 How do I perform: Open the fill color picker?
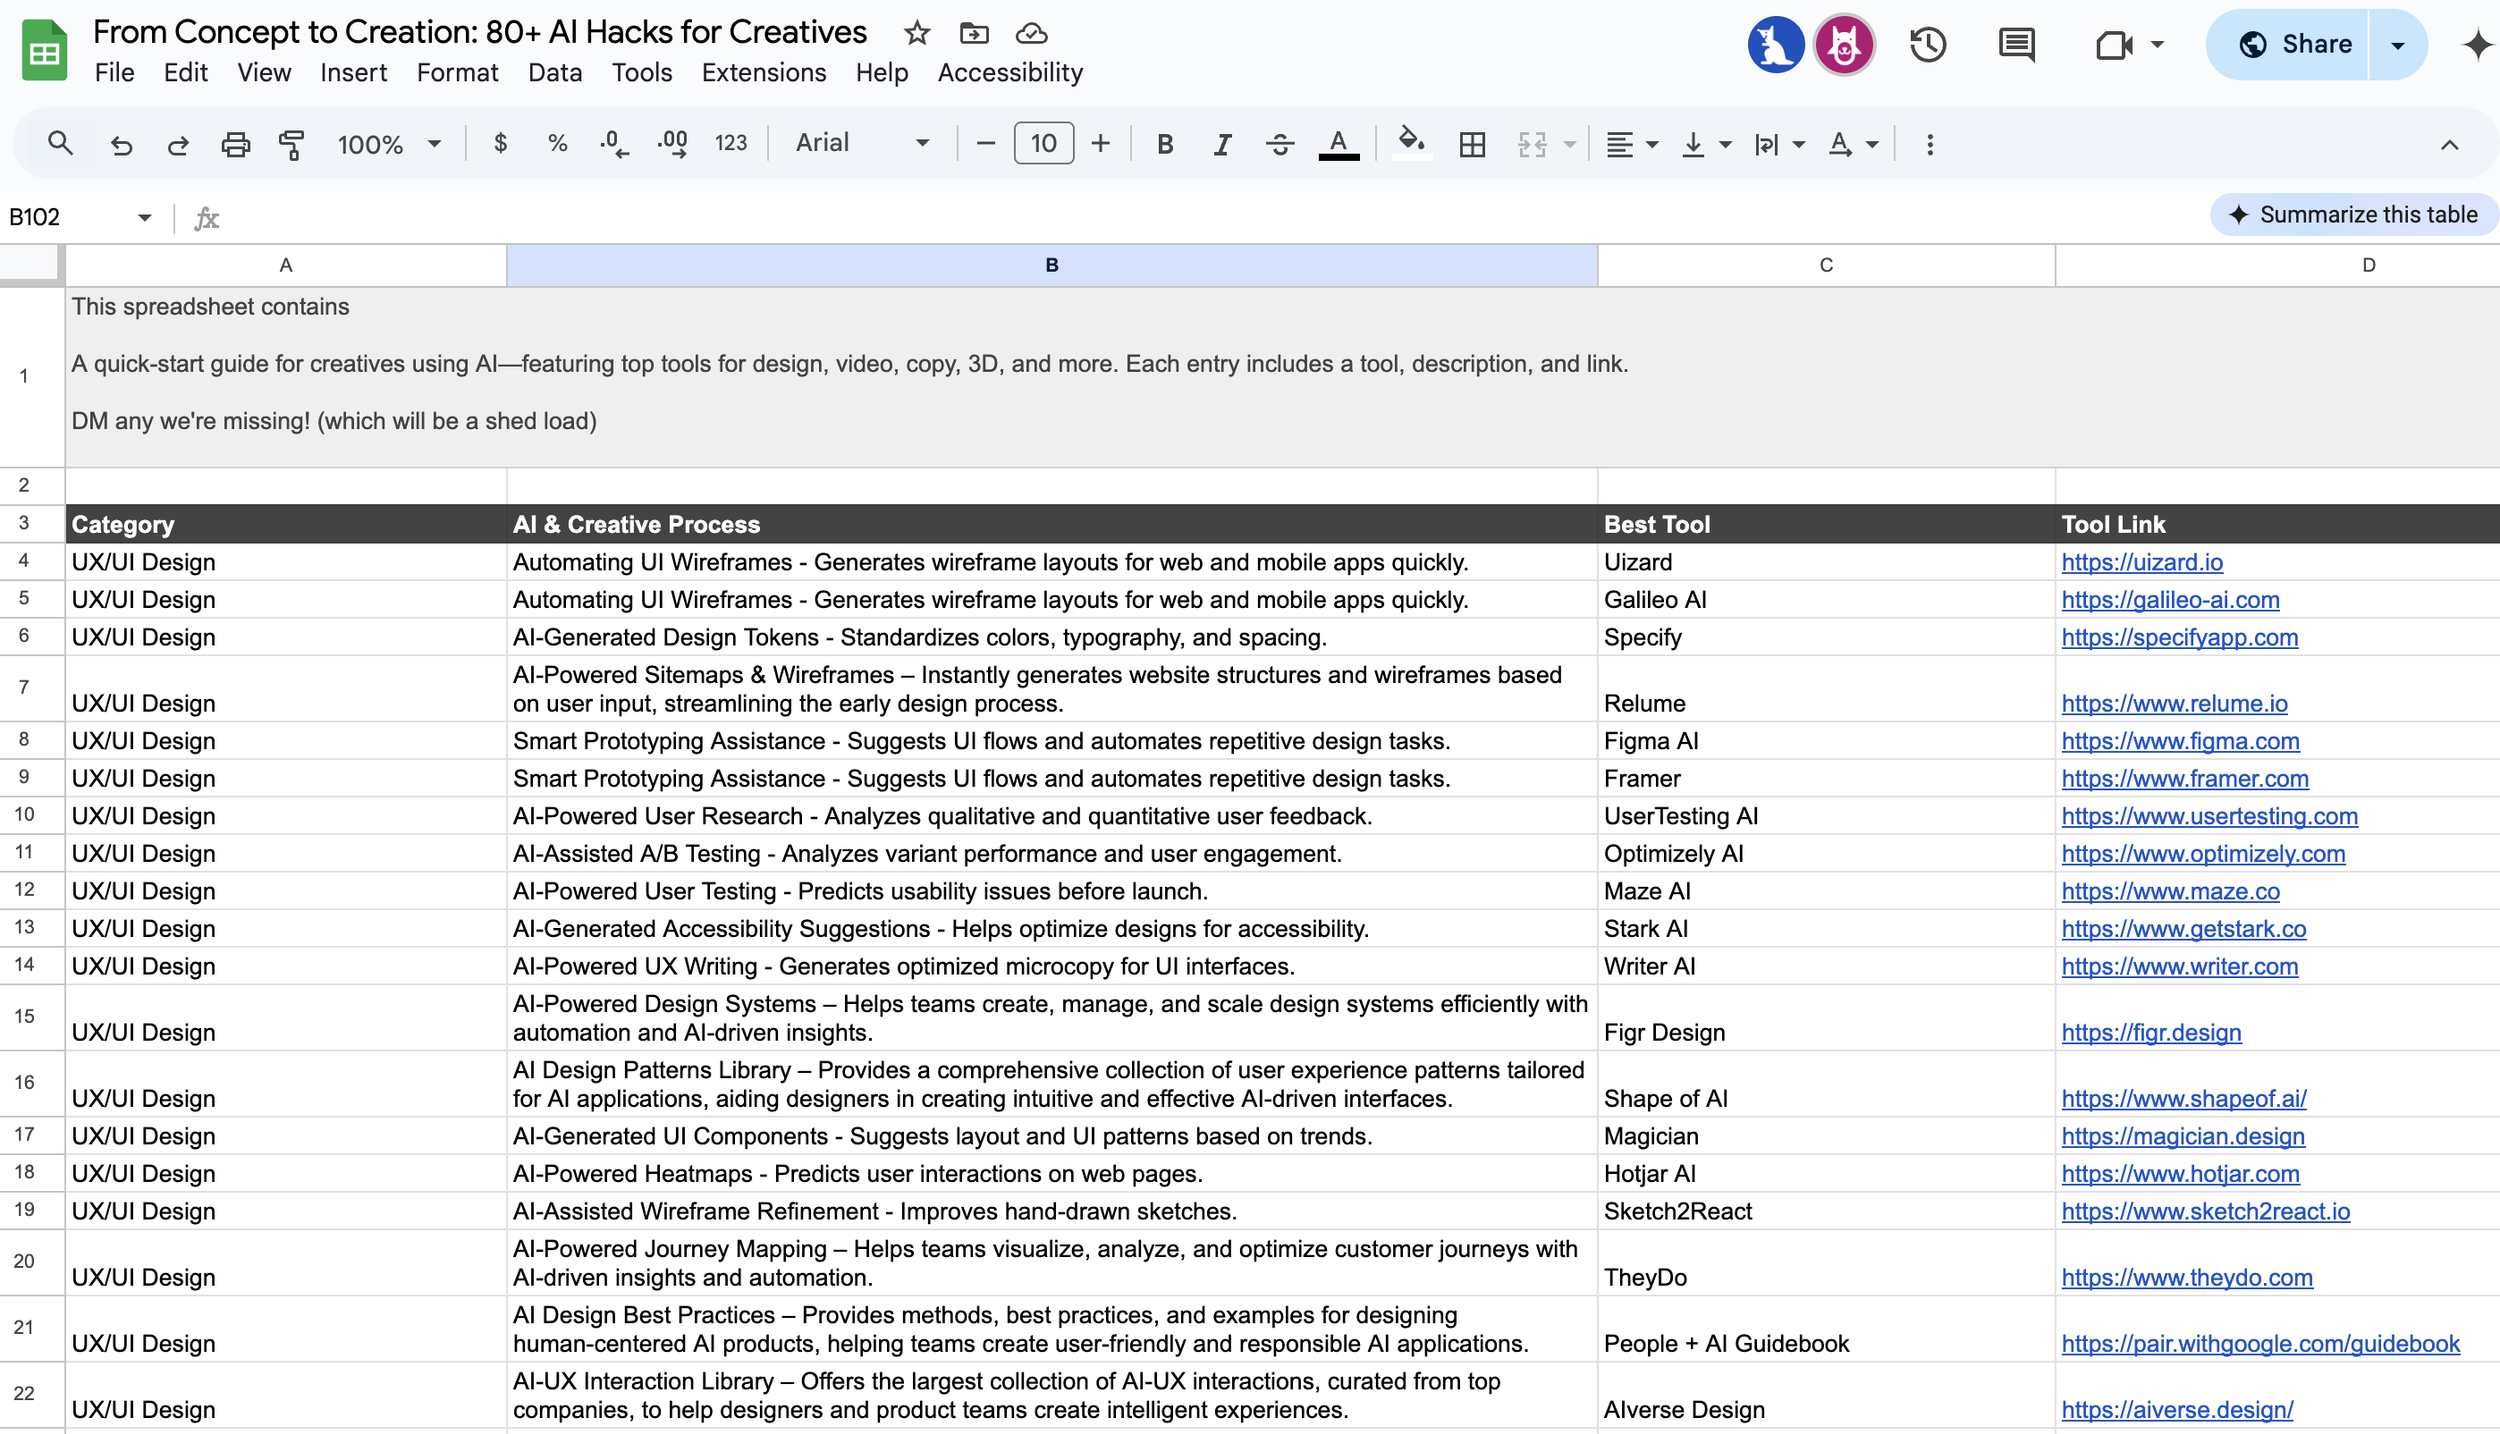click(x=1411, y=142)
